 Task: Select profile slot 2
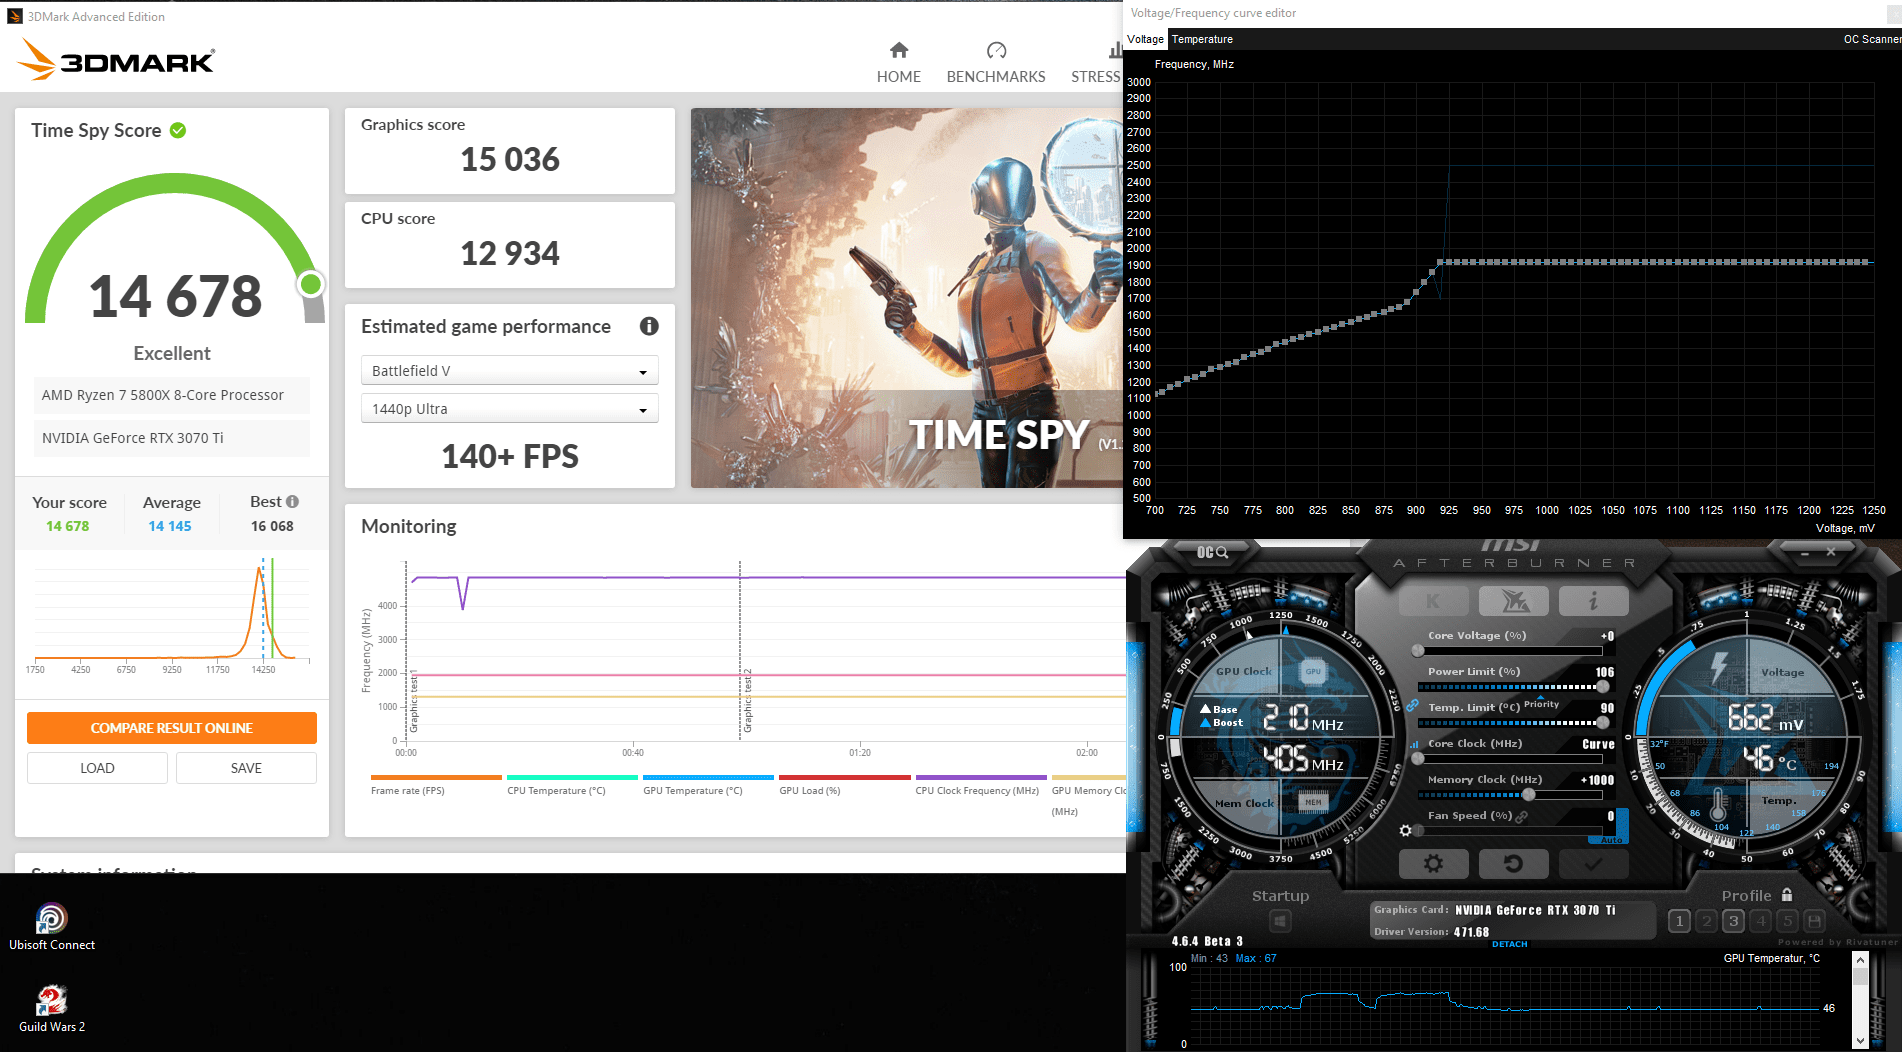[1706, 921]
